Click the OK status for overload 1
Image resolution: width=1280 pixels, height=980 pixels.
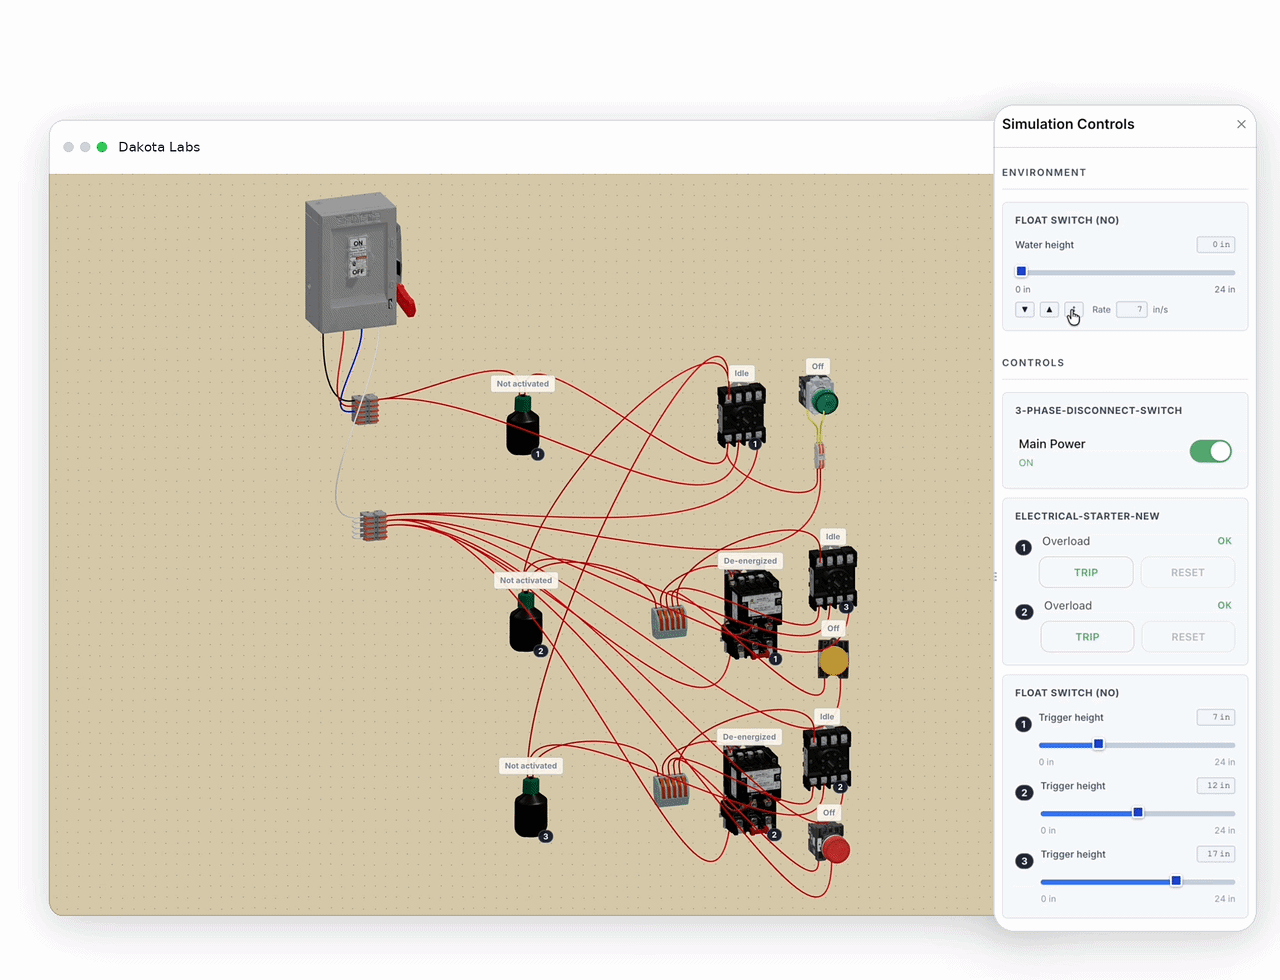coord(1224,541)
